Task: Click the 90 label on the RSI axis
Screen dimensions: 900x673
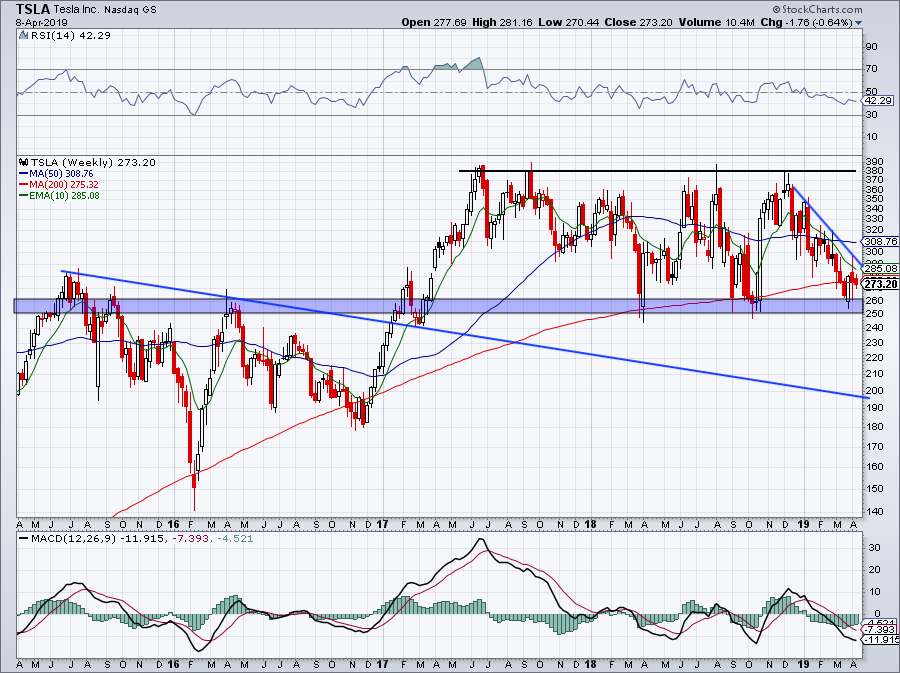Action: point(871,46)
